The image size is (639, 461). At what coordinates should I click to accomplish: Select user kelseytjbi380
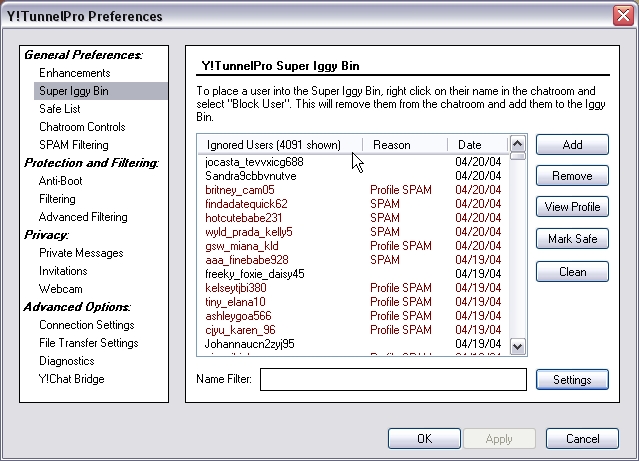pos(236,288)
